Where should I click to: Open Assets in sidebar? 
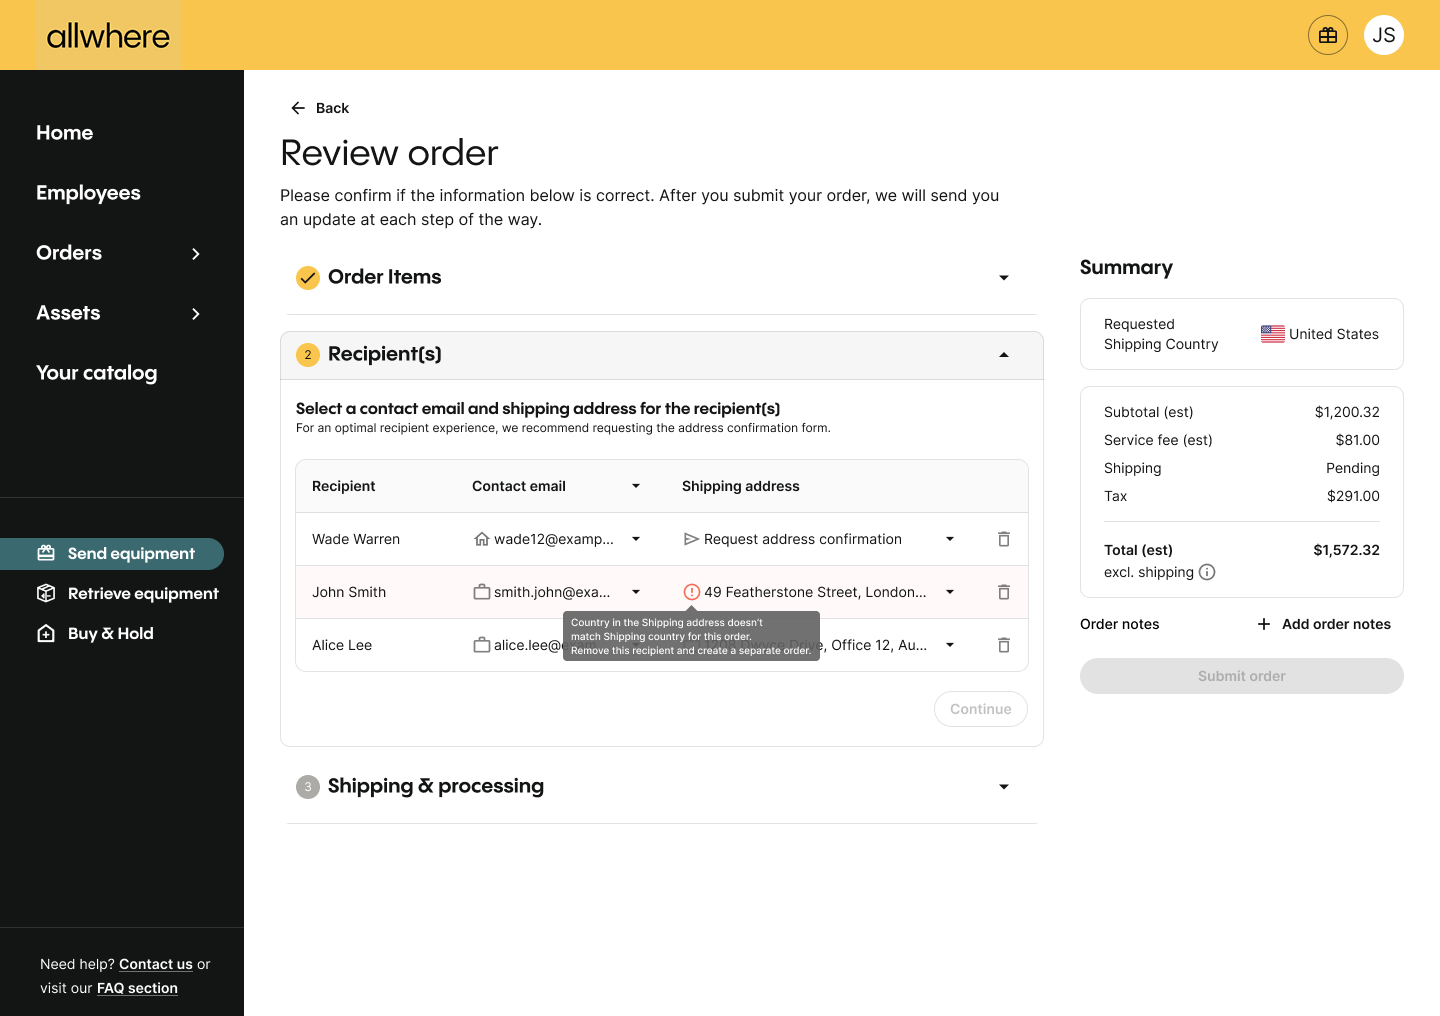[x=68, y=313]
